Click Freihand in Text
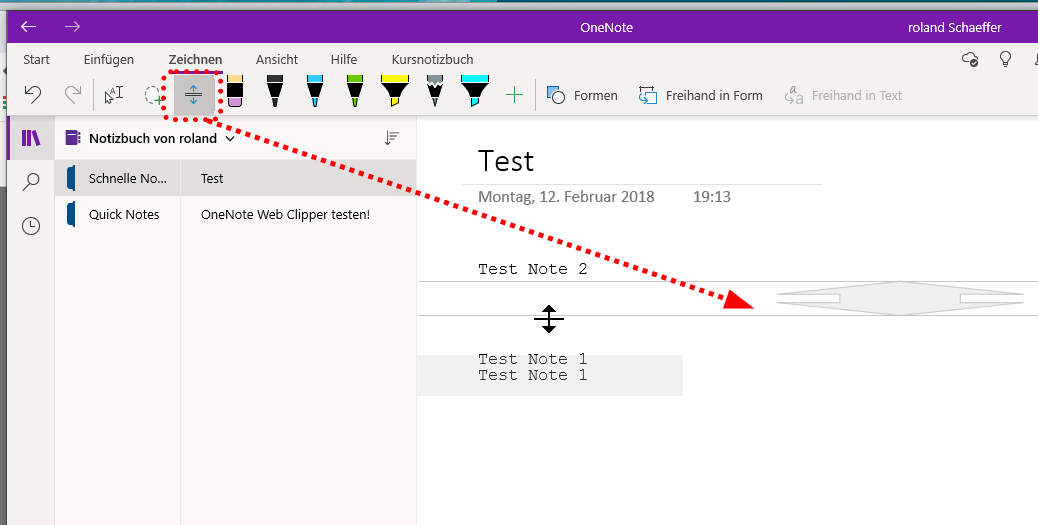Image resolution: width=1038 pixels, height=525 pixels. click(x=843, y=95)
